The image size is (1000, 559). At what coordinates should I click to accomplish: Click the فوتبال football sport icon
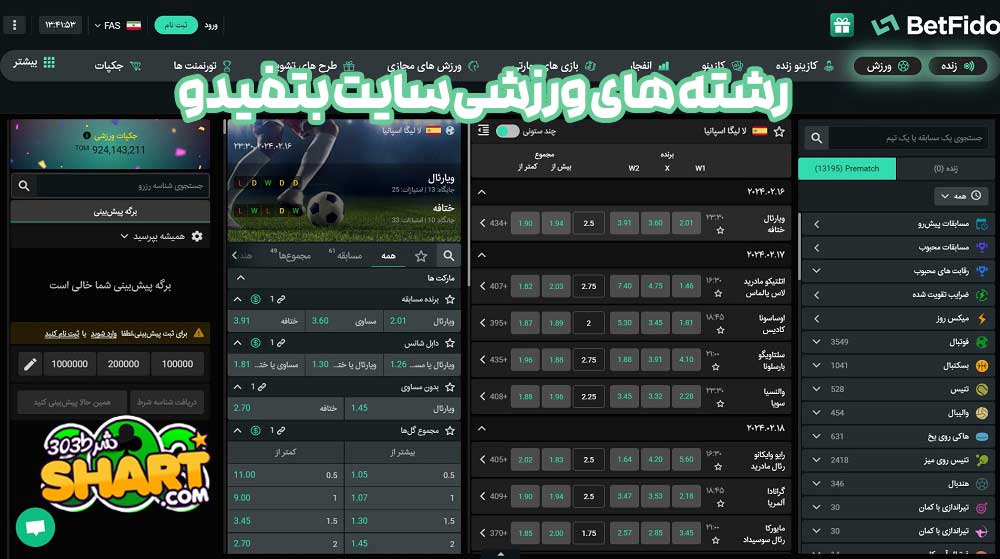982,342
